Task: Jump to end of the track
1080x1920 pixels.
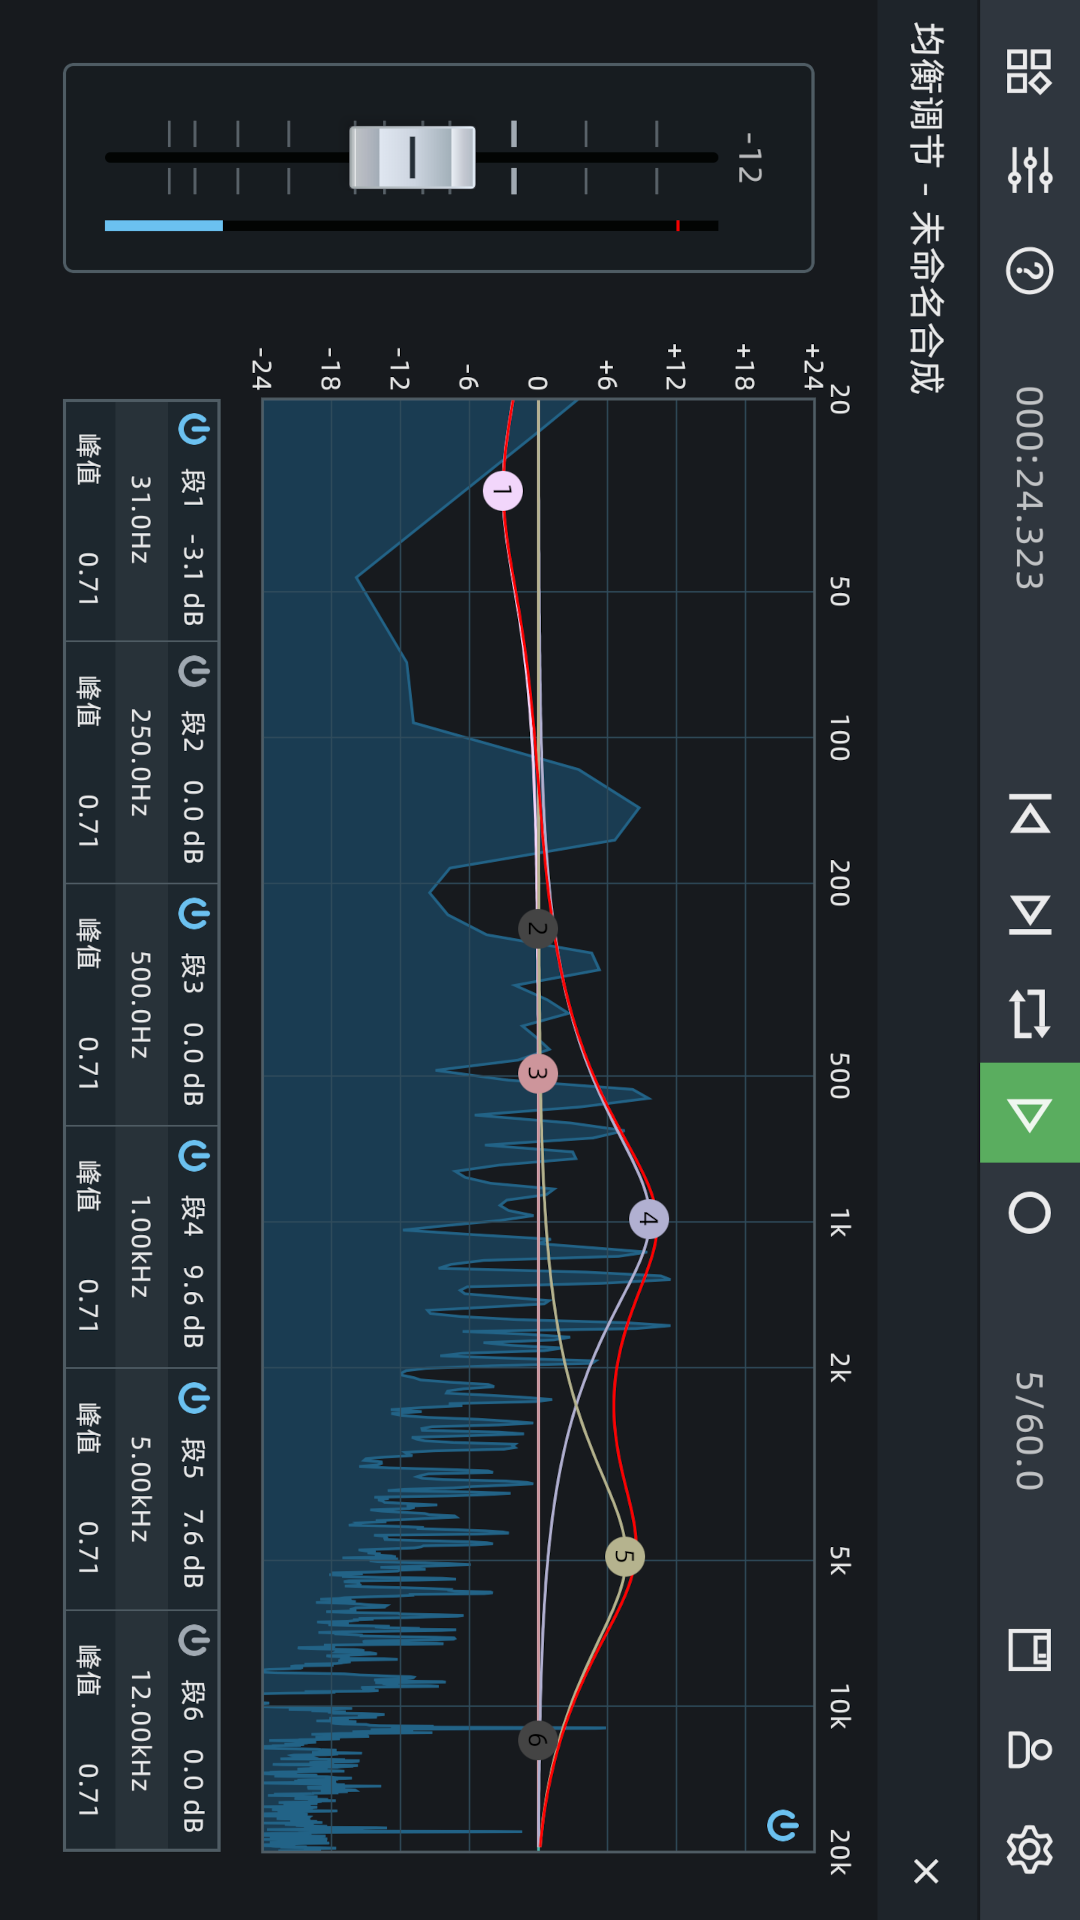Action: click(1029, 914)
